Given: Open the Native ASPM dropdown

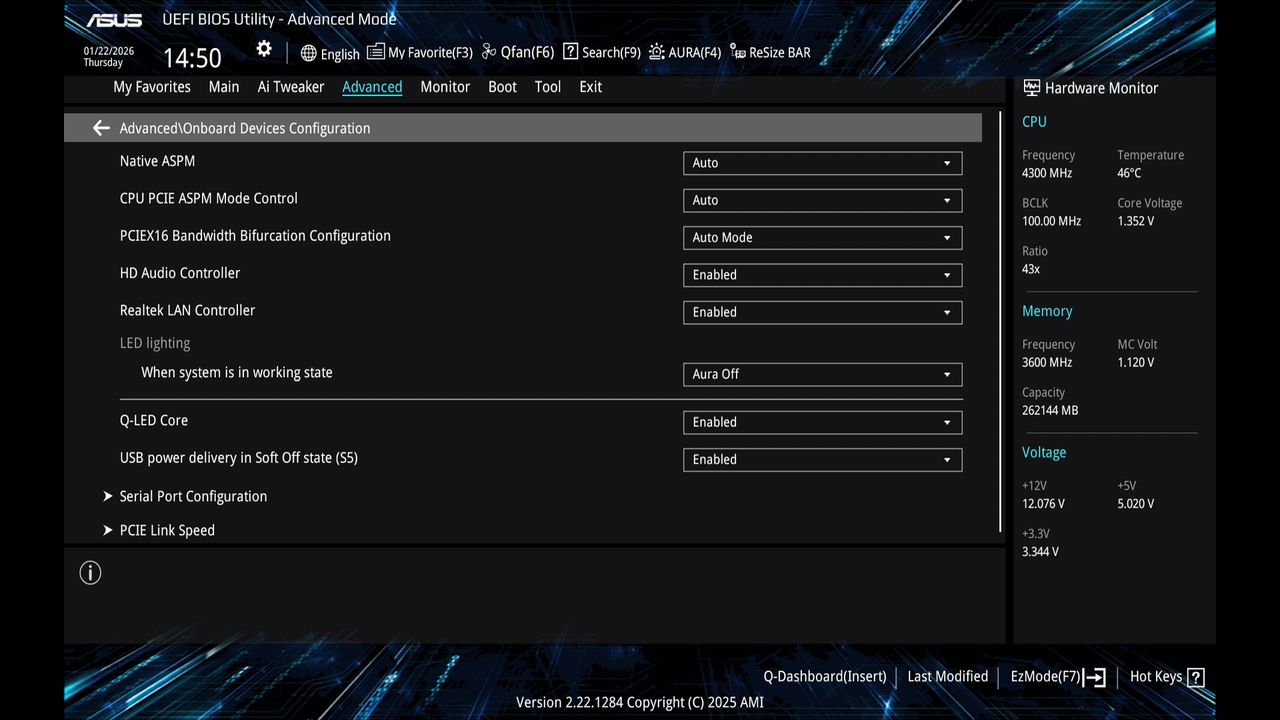Looking at the screenshot, I should coord(822,162).
